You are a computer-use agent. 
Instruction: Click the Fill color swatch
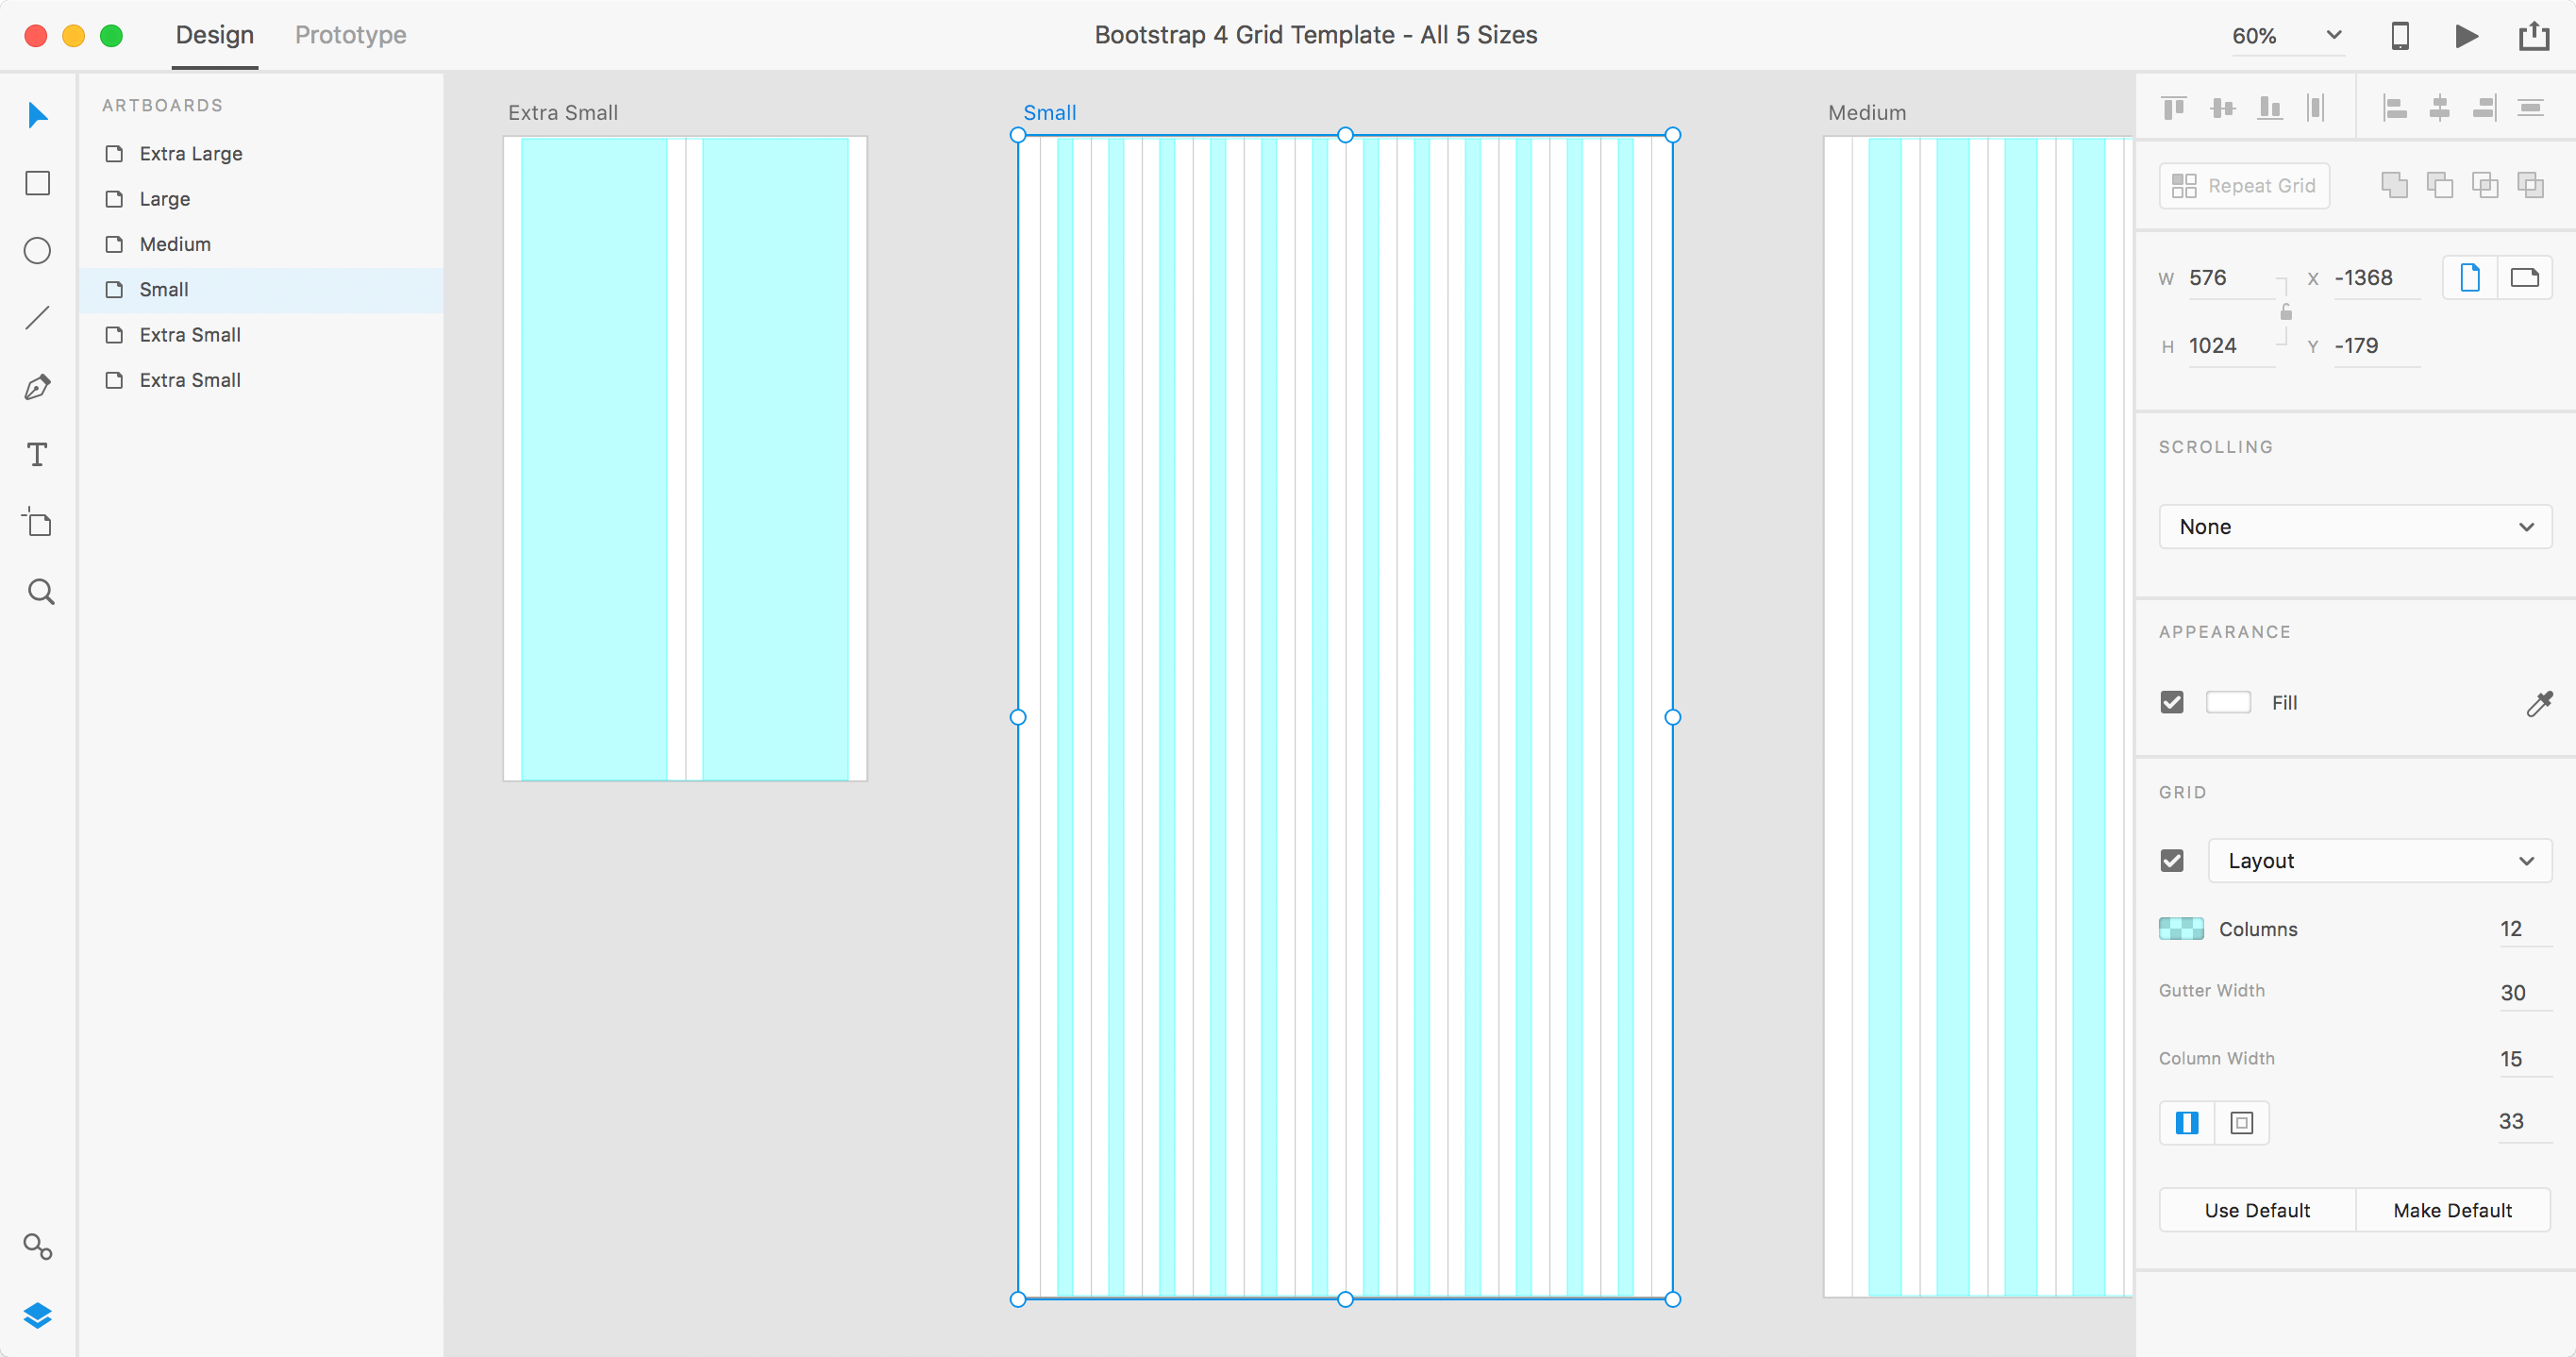click(2227, 700)
